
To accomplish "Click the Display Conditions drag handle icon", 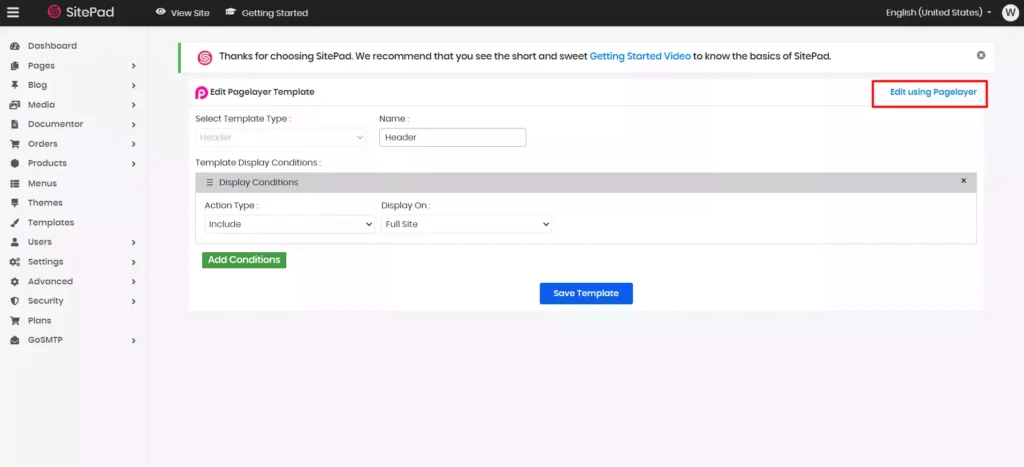I will click(210, 182).
